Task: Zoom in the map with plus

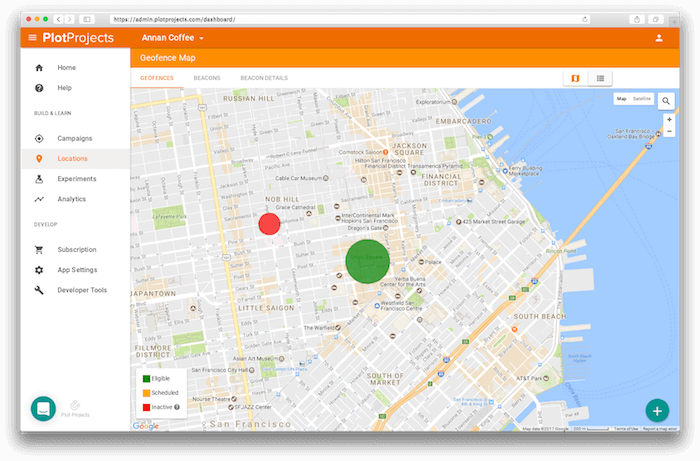Action: point(669,120)
